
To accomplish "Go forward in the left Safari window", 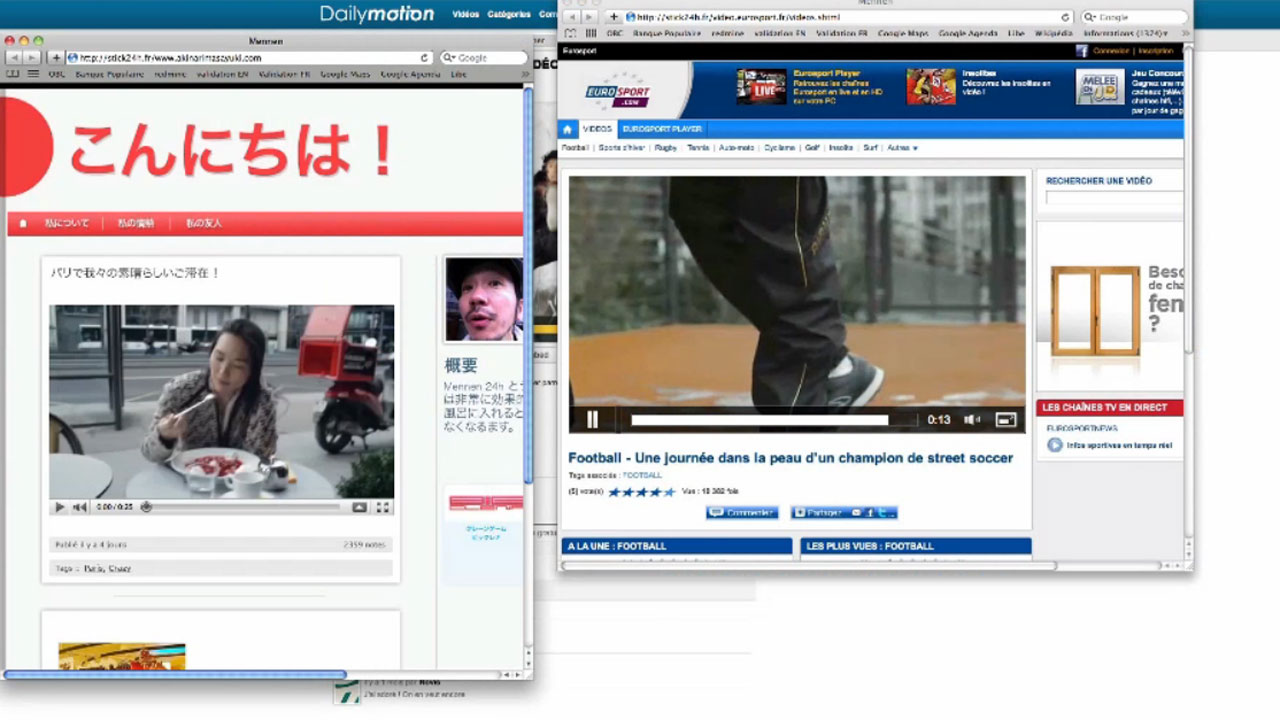I will 32,58.
